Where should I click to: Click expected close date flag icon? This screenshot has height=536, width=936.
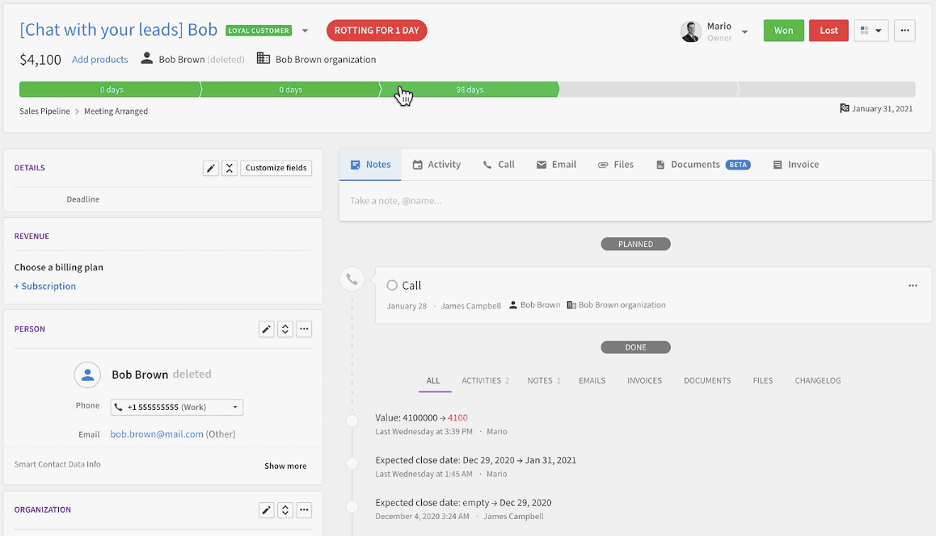(844, 109)
